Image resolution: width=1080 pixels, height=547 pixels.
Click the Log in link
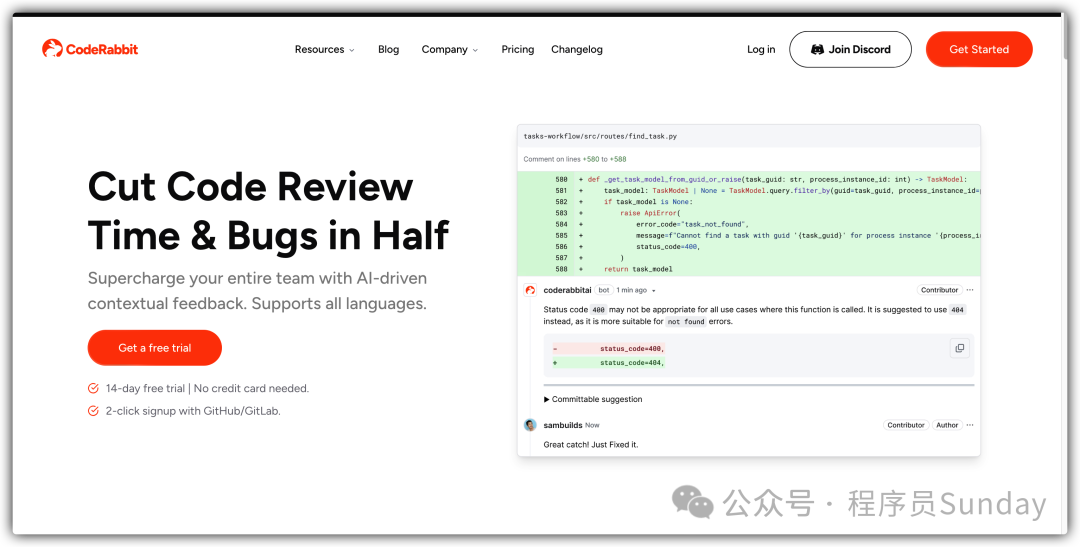click(x=761, y=50)
